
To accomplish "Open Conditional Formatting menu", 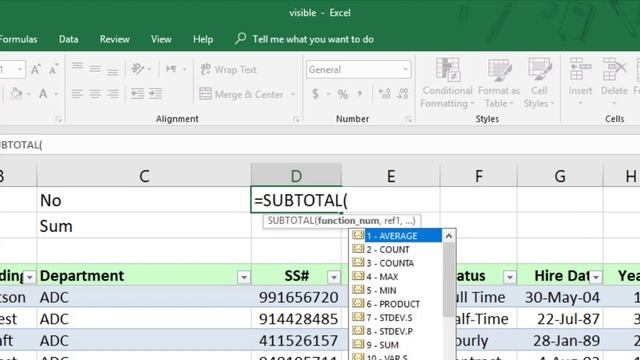I will click(x=447, y=83).
